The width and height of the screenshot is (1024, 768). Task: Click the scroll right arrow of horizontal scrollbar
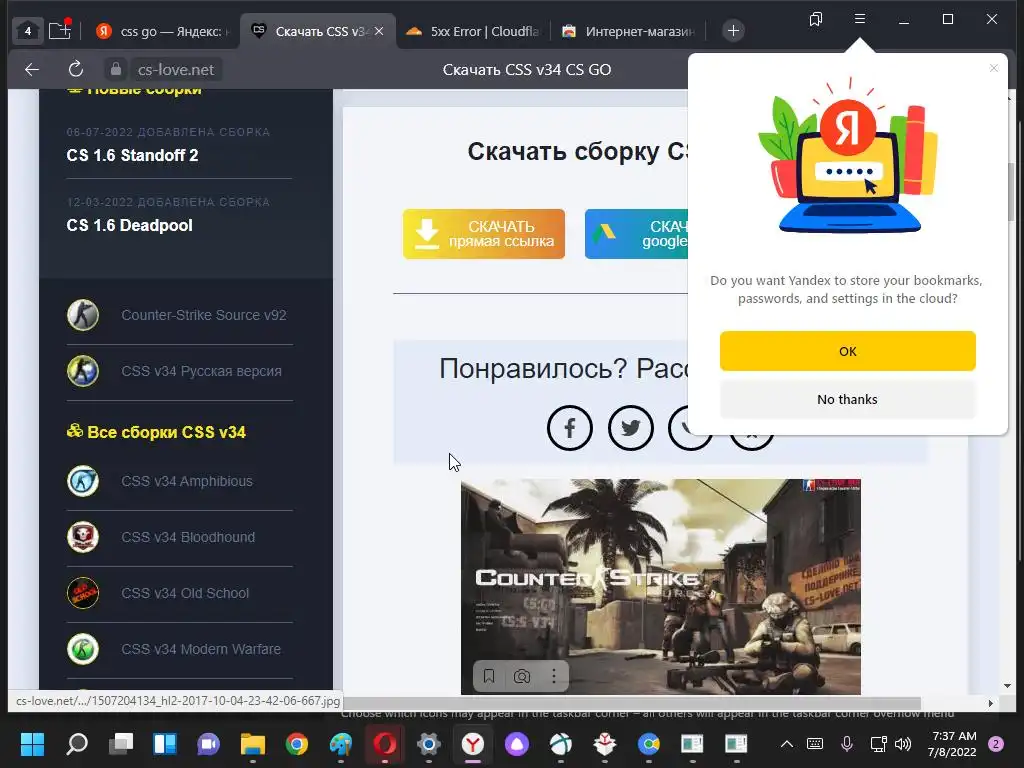(x=991, y=703)
